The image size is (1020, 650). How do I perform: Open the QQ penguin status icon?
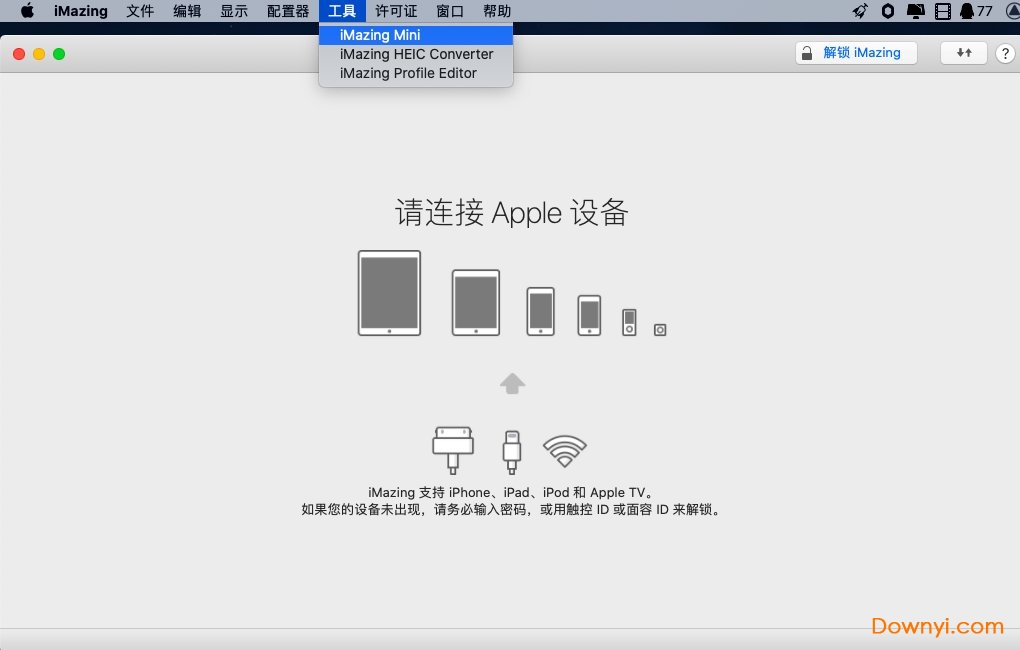967,11
